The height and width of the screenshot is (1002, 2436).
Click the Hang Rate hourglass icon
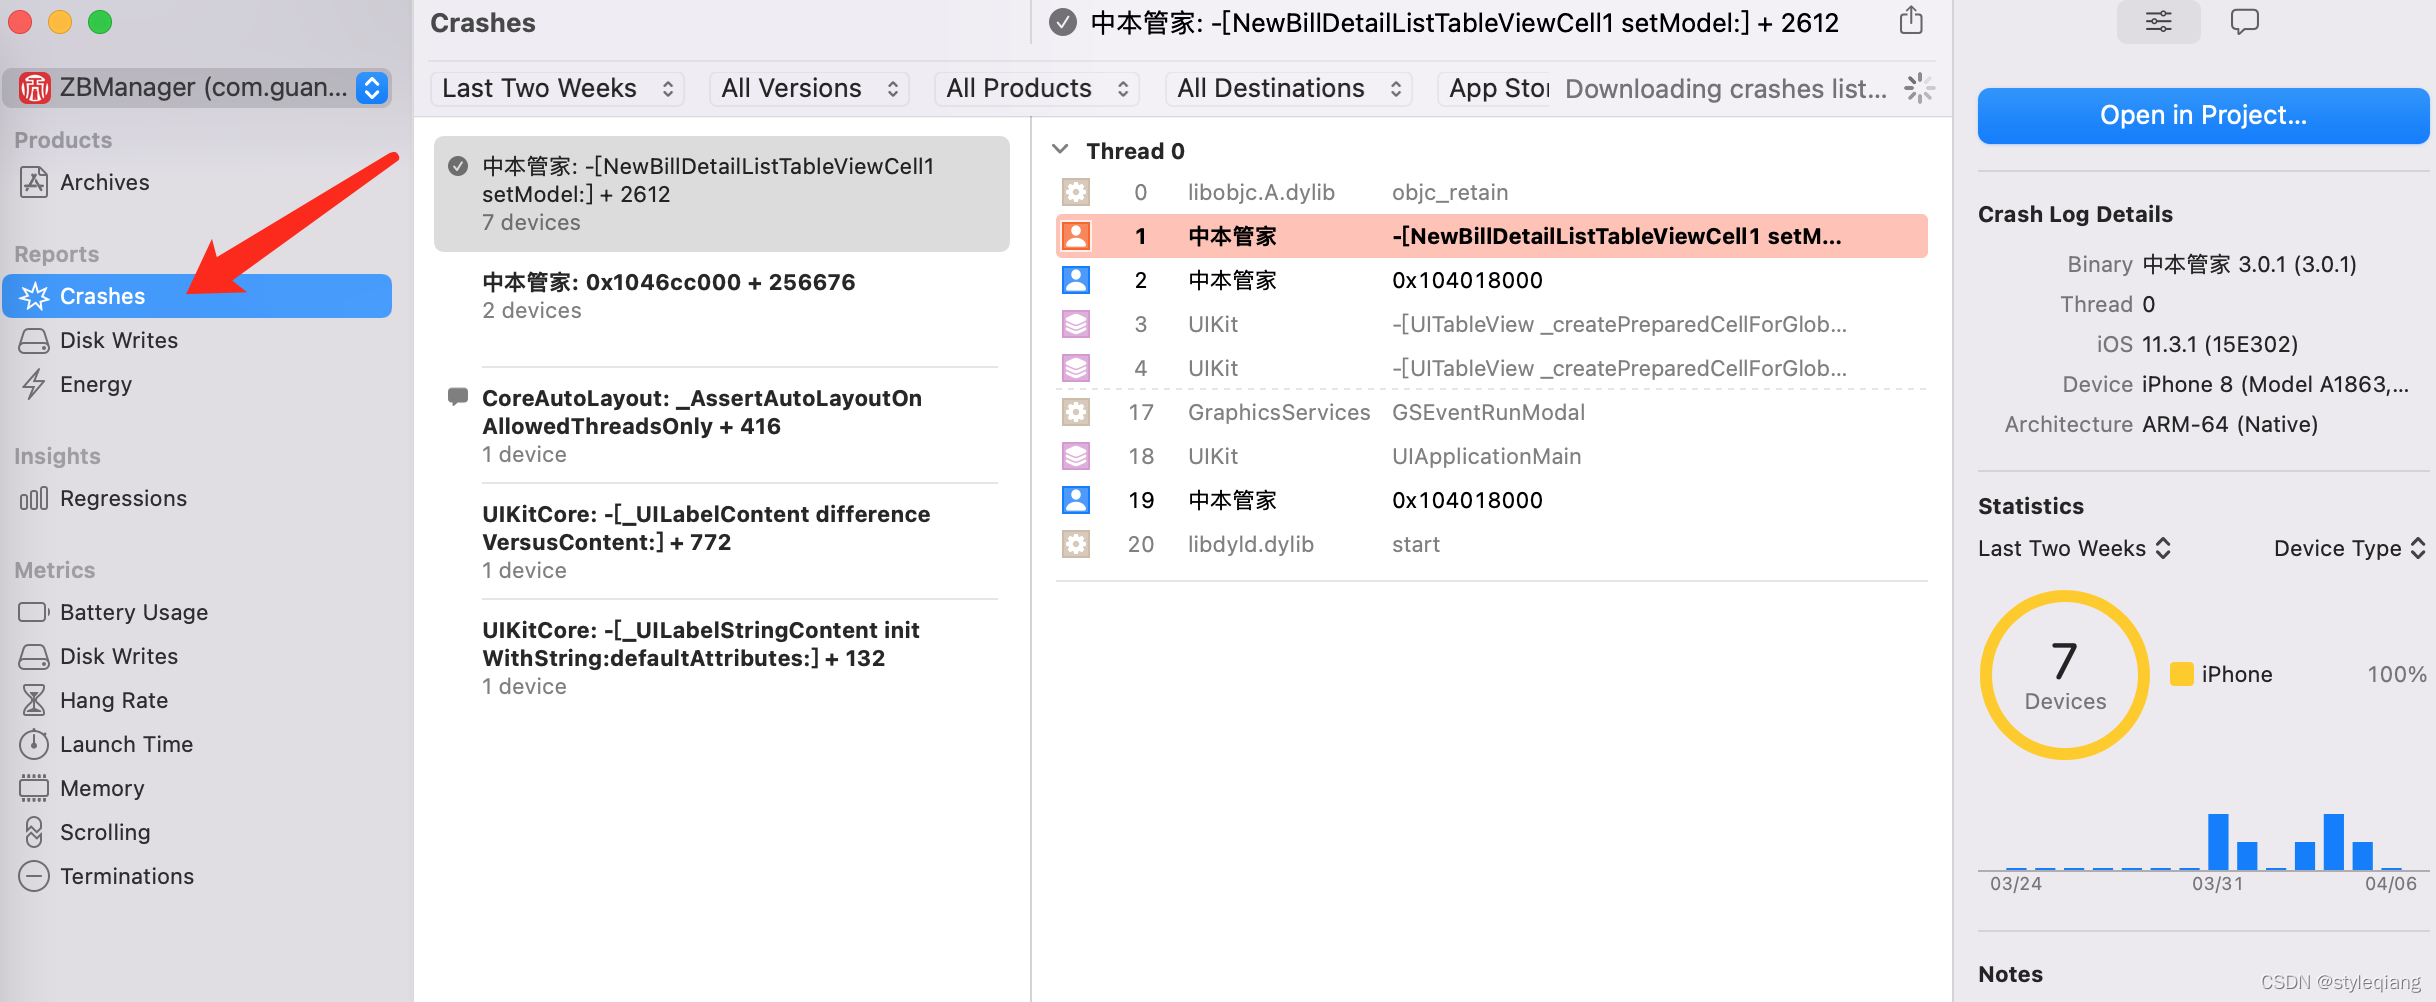pos(34,700)
